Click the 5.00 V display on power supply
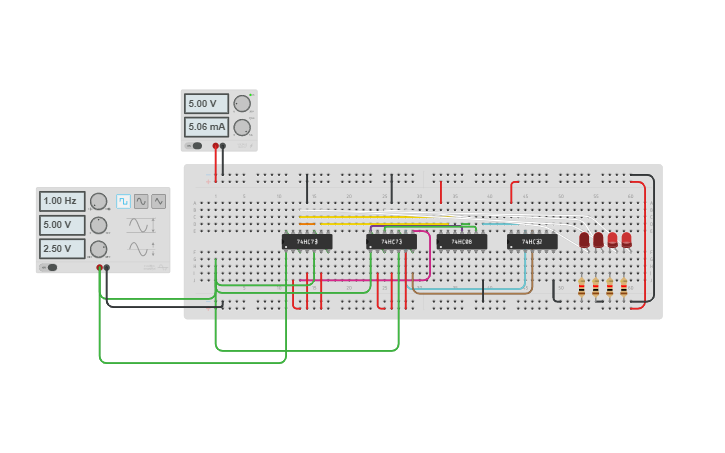725x453 pixels. pos(206,104)
